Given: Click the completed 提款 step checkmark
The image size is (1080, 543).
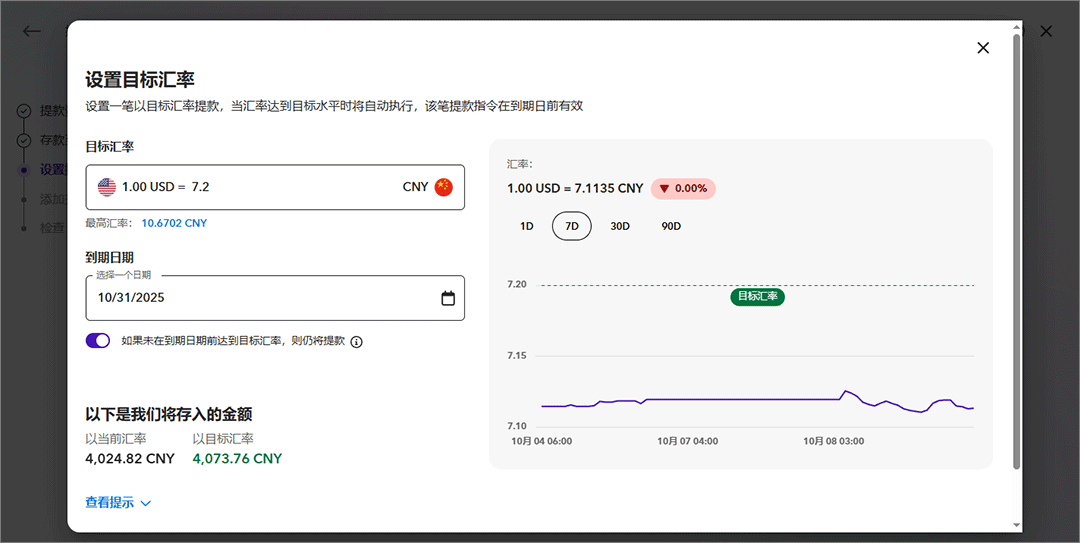Looking at the screenshot, I should coord(24,111).
